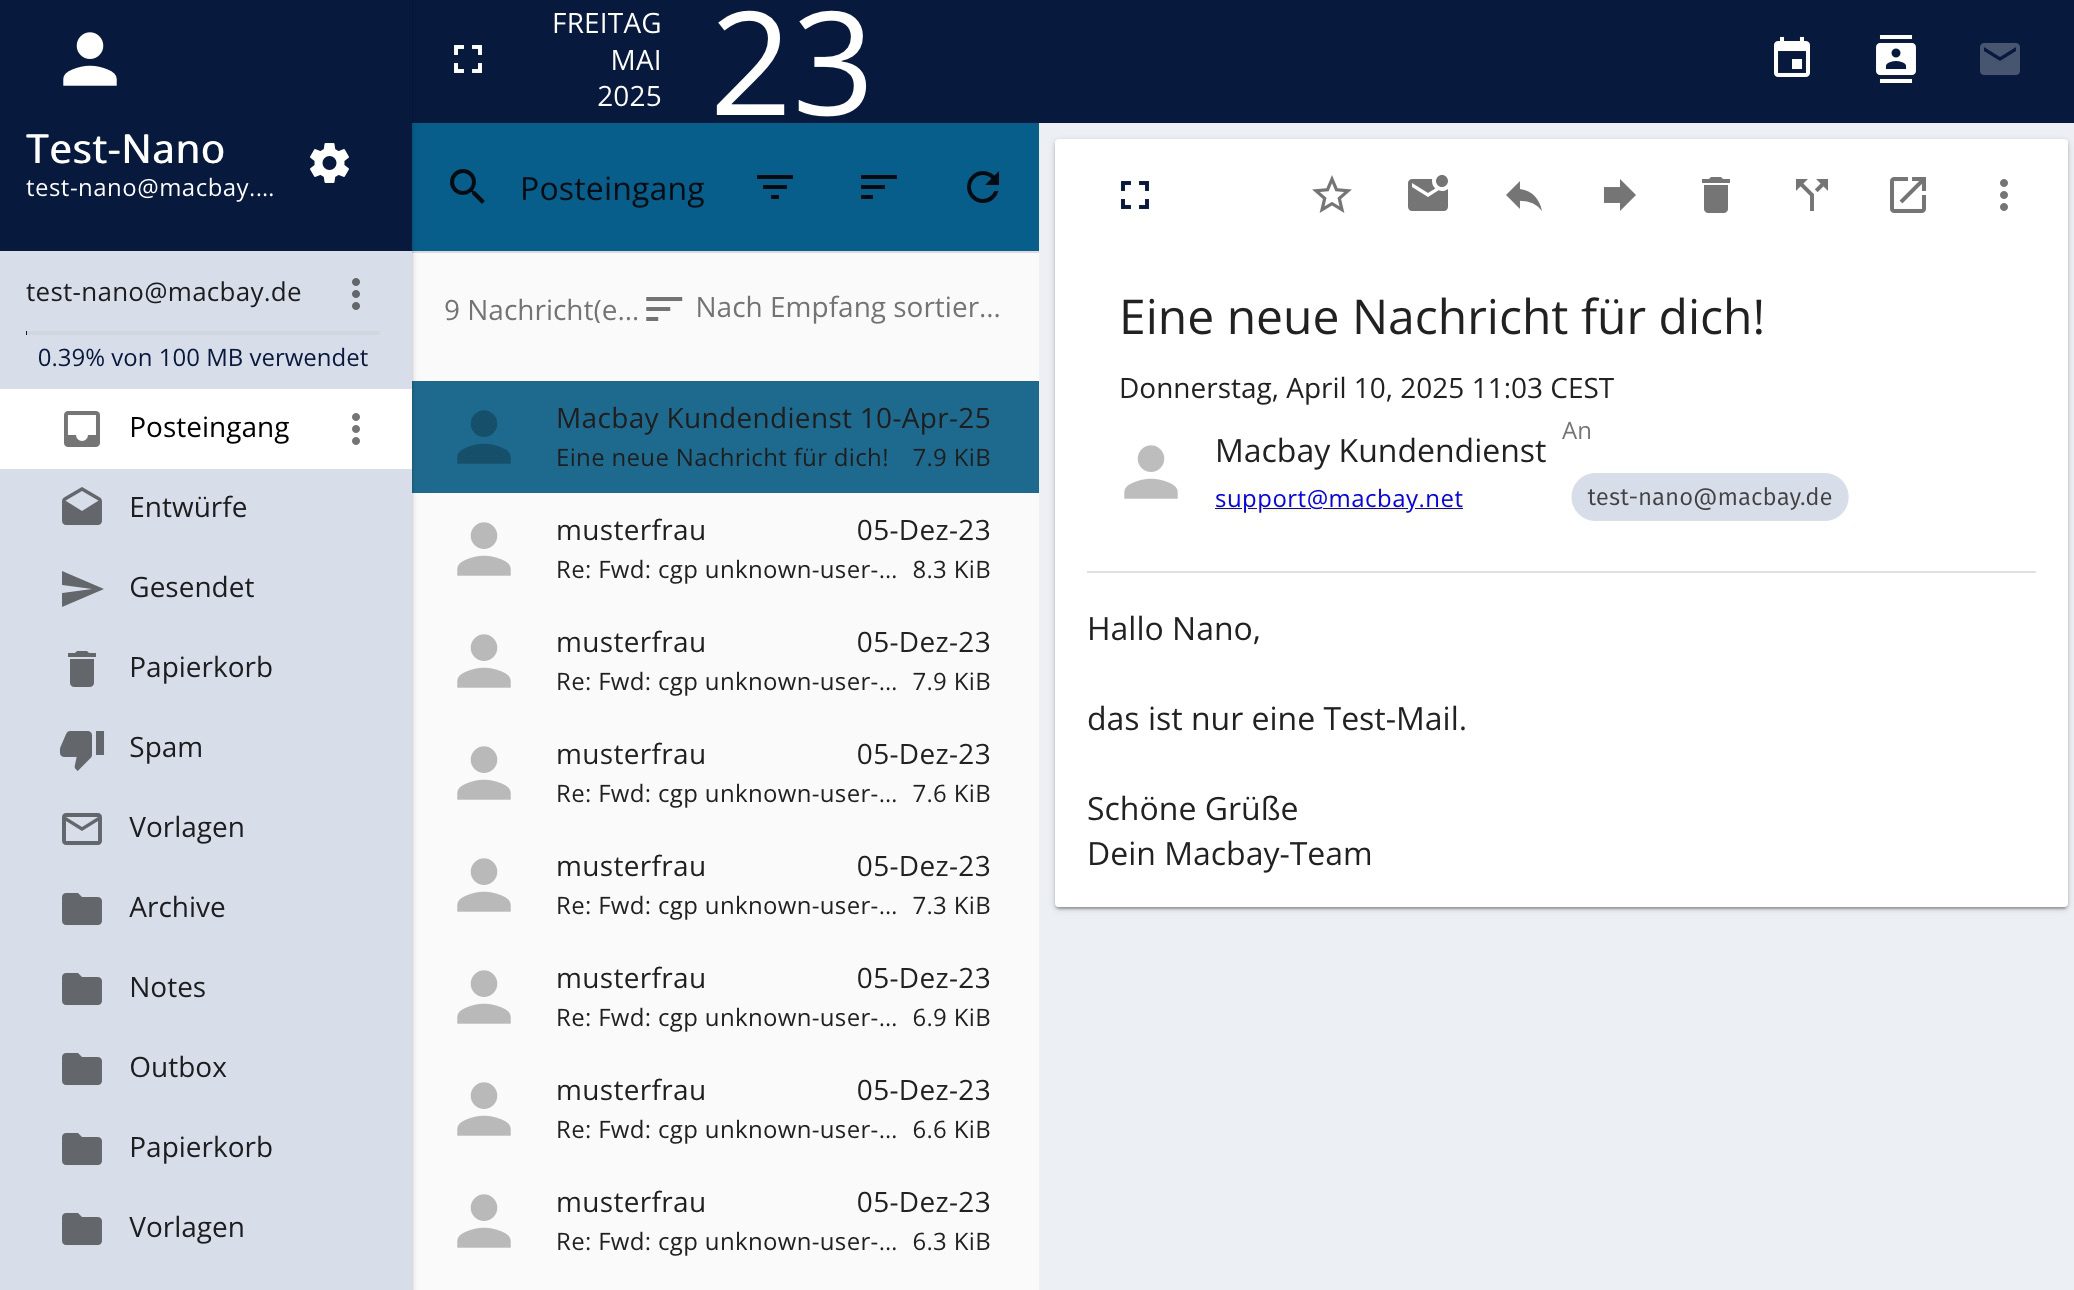Screen dimensions: 2074x1290
Task: Open the sort icon in mailbox toolbar
Action: 878,187
